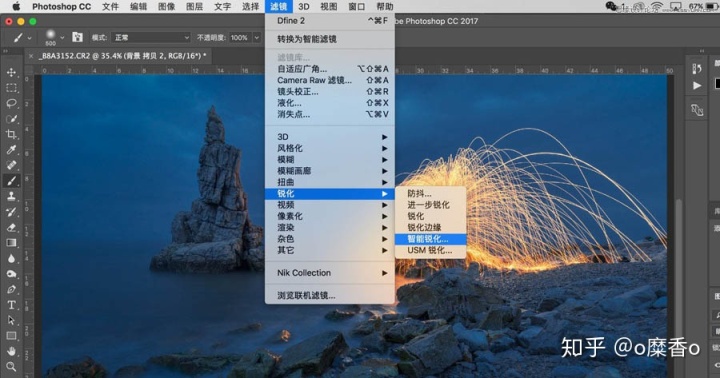This screenshot has height=378, width=720.
Task: Select the History Brush tool
Action: pyautogui.click(x=11, y=212)
